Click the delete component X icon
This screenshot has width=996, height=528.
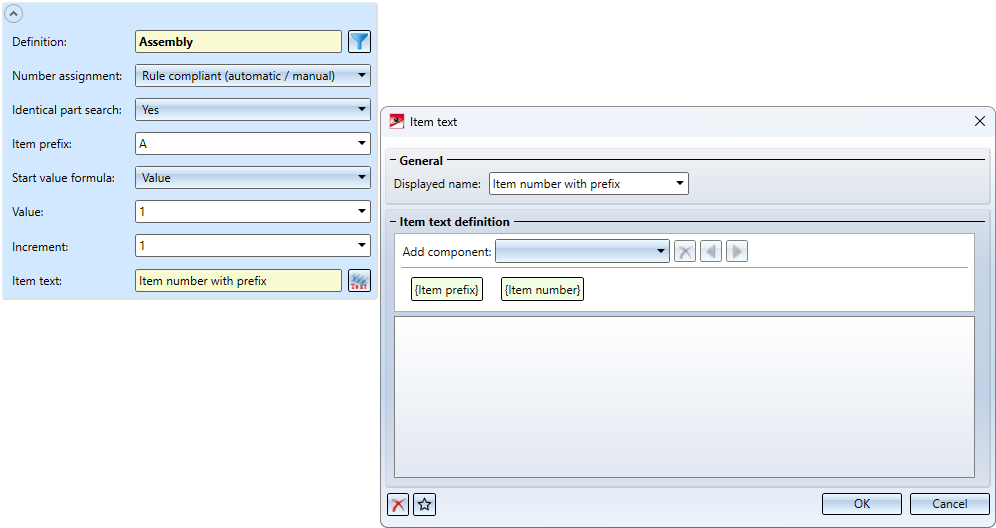coord(685,252)
